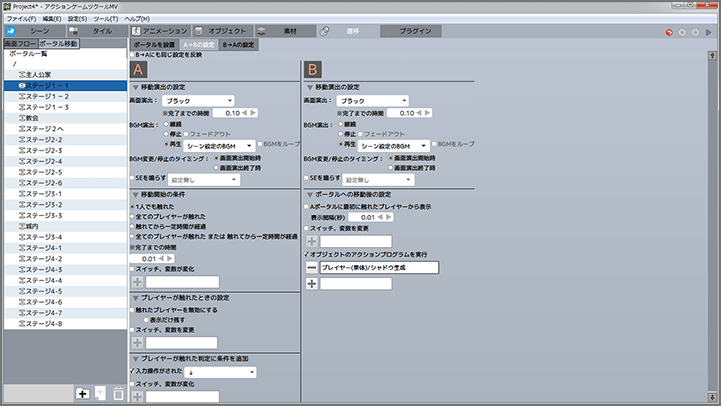Click the trash delete icon below portal list
The width and height of the screenshot is (721, 406).
click(119, 394)
